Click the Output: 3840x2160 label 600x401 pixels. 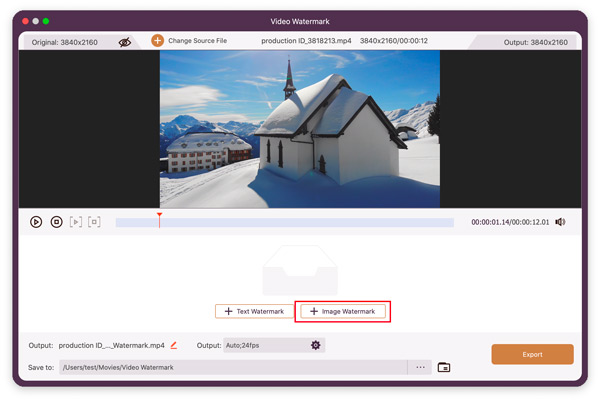click(535, 42)
